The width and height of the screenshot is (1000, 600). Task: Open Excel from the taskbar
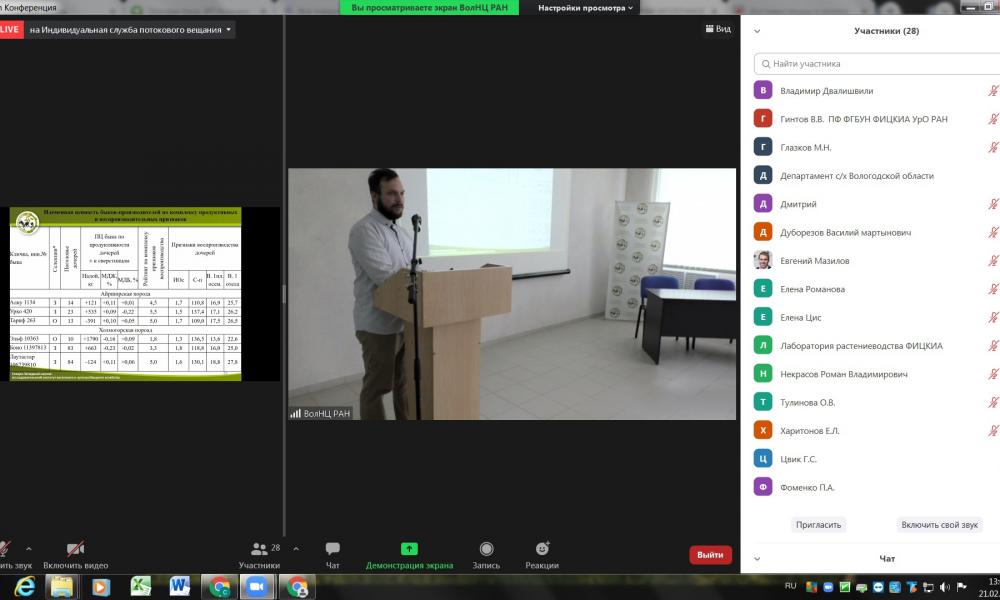point(140,587)
